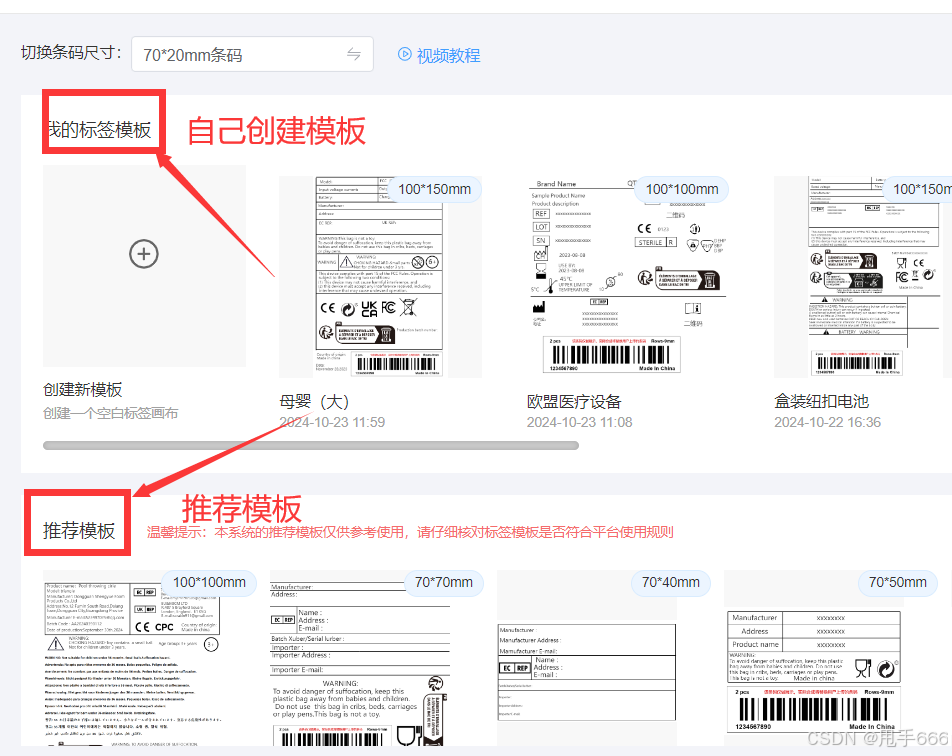Open the recommended 70*70mm template thumbnail

tap(370, 658)
